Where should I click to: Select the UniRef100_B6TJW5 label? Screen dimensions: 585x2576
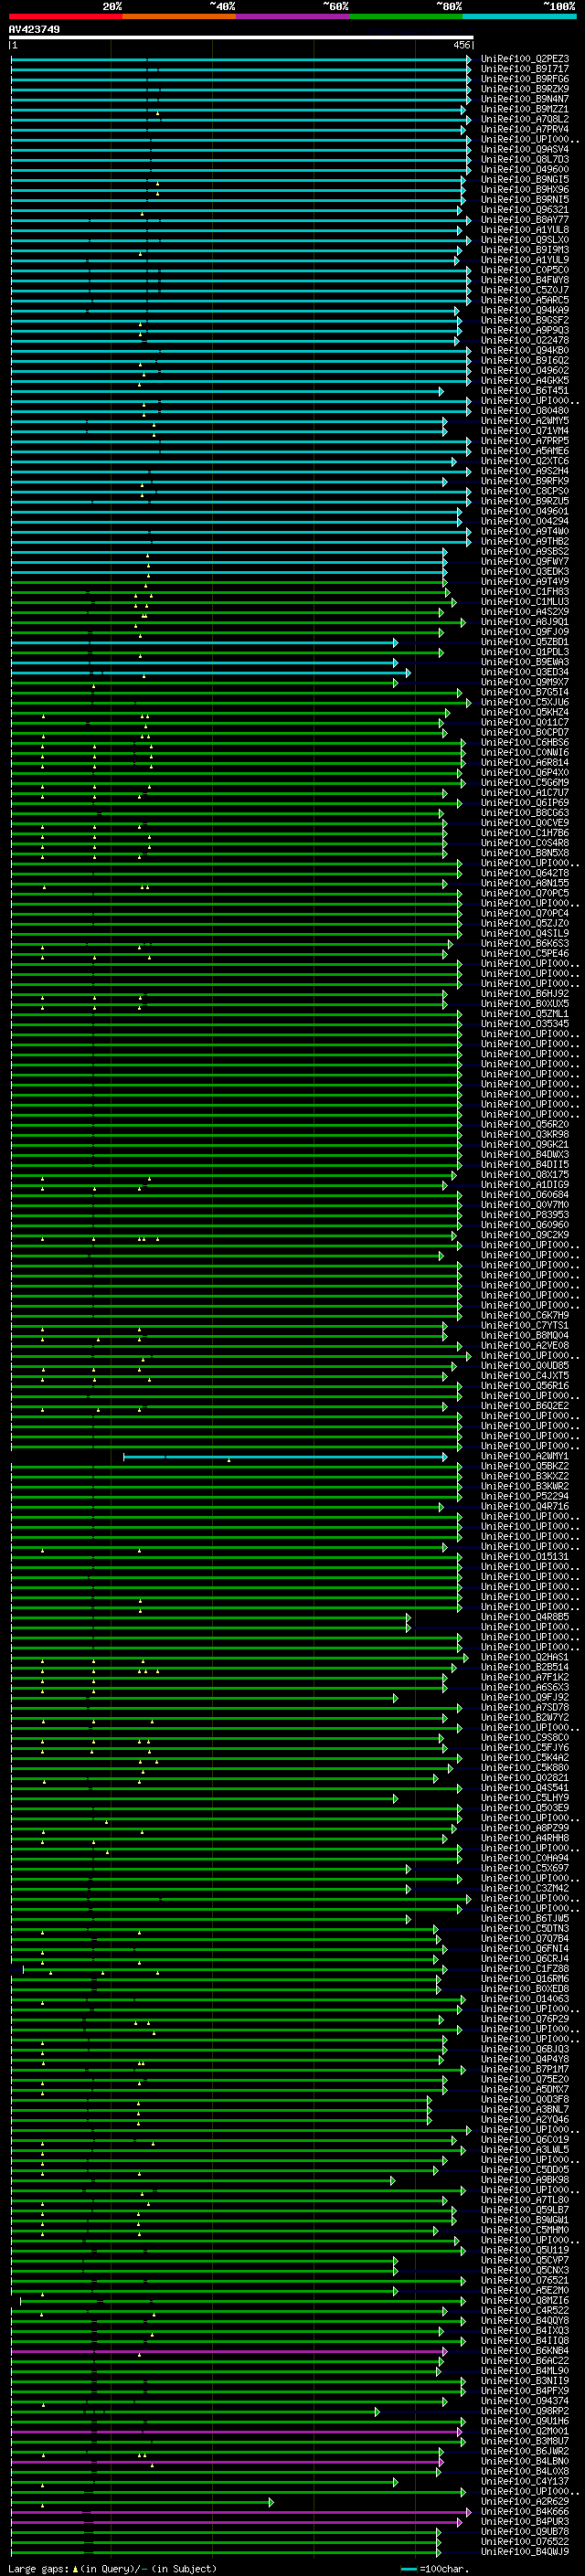(524, 1918)
